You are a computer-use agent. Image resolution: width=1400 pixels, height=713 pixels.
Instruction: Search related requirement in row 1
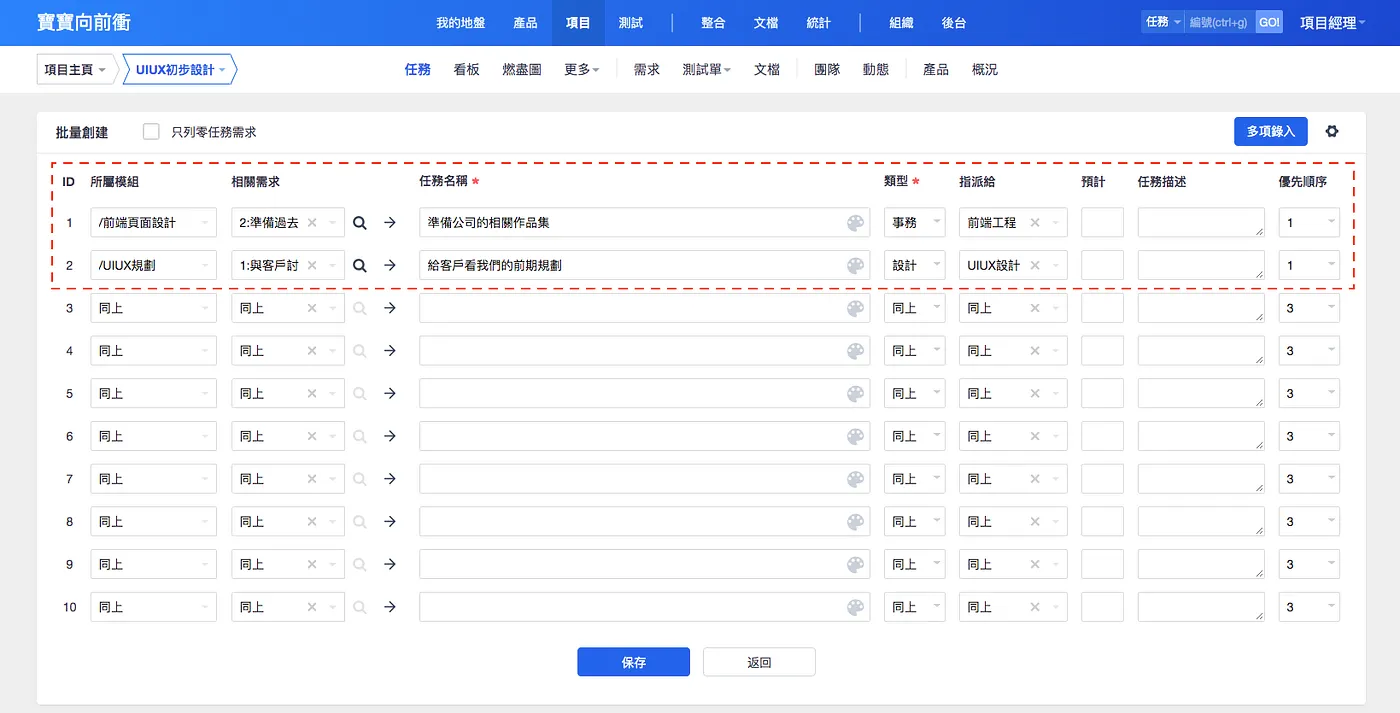tap(360, 223)
